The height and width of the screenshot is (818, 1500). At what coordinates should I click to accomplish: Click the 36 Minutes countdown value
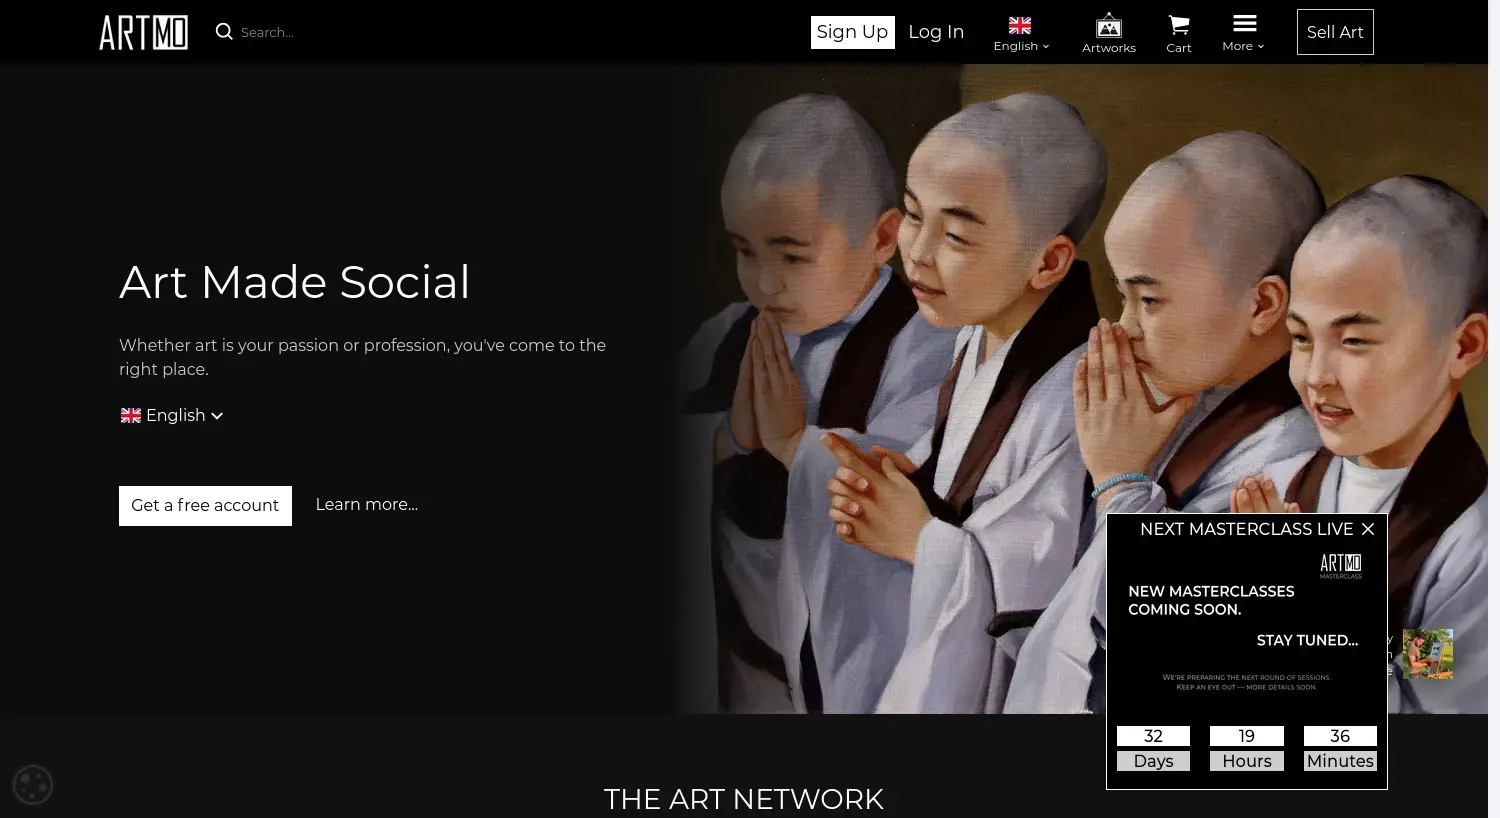point(1340,736)
